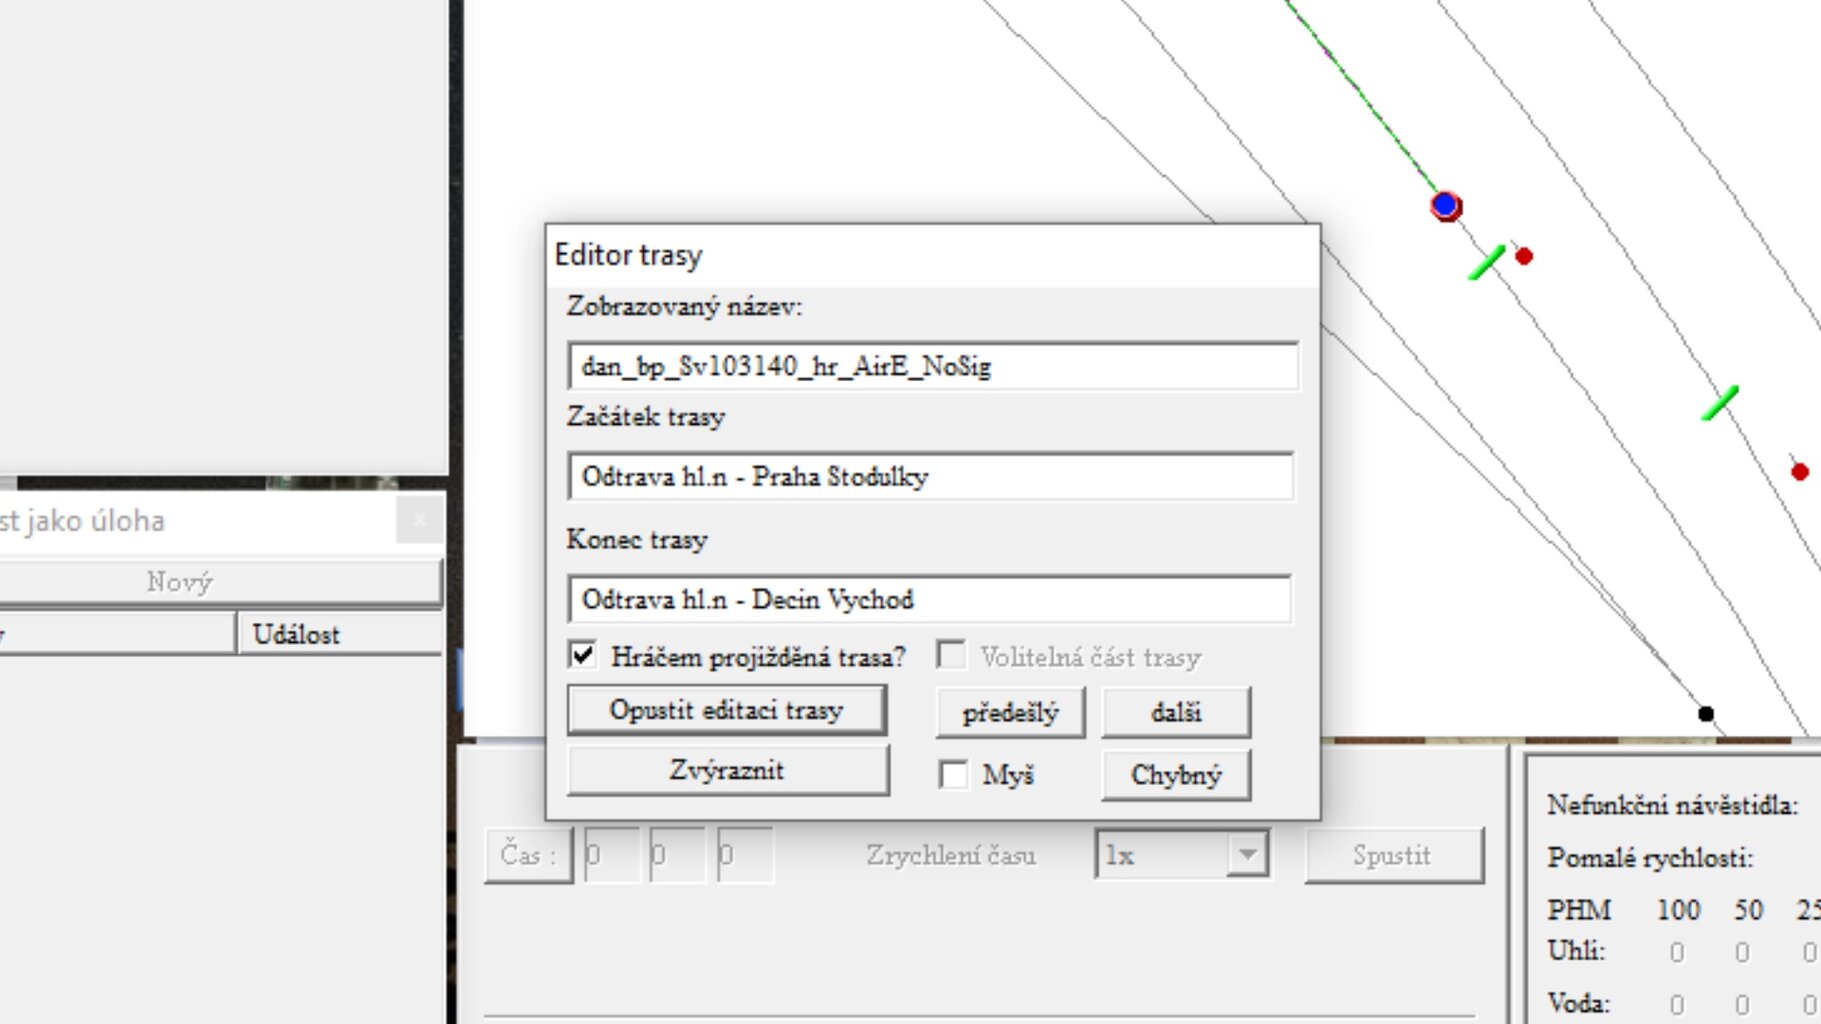The image size is (1821, 1024).
Task: Close the 'jako úloha' panel
Action: (x=420, y=520)
